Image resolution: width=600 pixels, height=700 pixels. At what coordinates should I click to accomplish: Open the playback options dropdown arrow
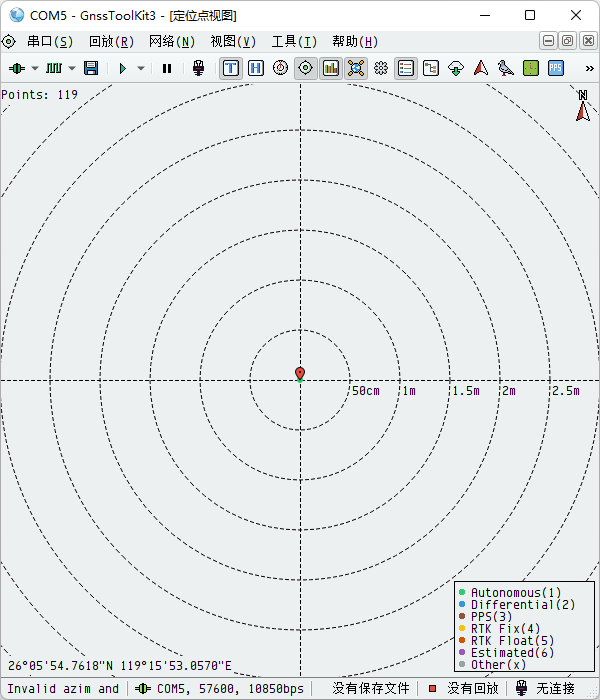click(141, 68)
